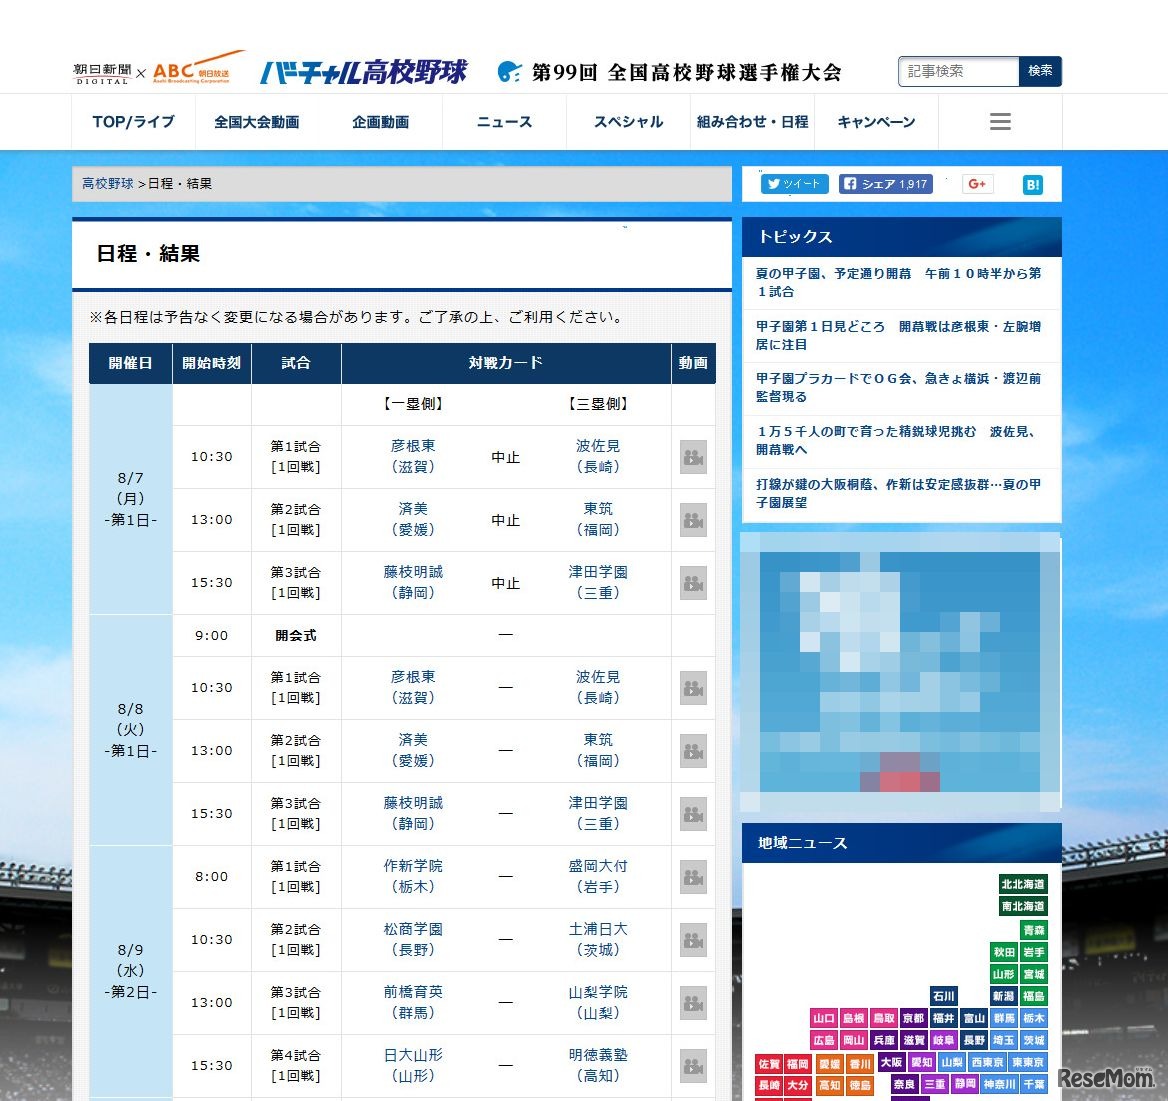Image resolution: width=1168 pixels, height=1101 pixels.
Task: Click 作新学院 (栃木) team link
Action: 413,877
